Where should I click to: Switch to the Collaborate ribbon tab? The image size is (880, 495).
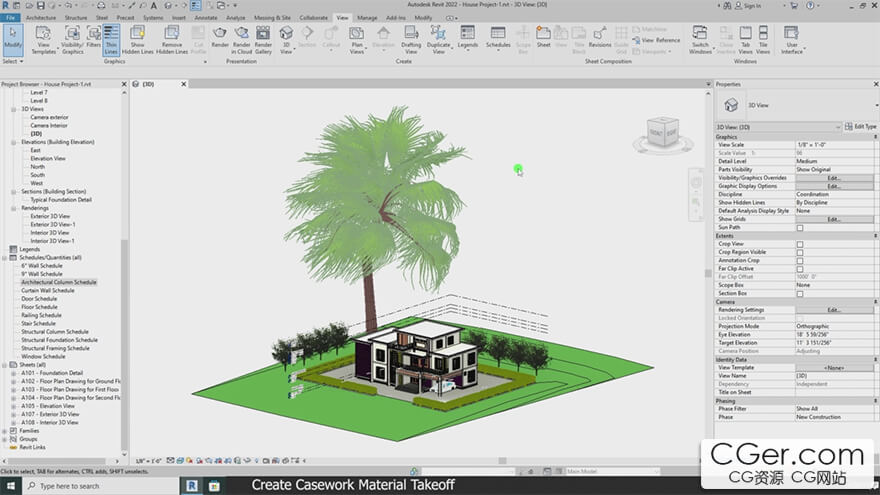(313, 18)
